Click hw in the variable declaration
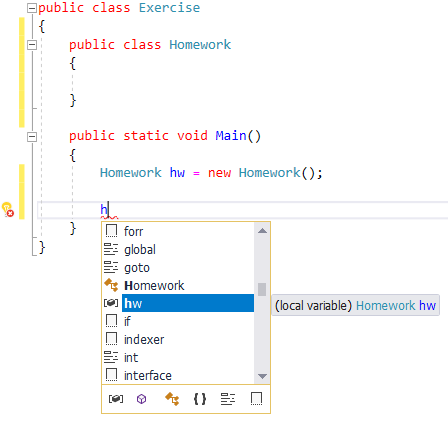This screenshot has height=426, width=448. (x=177, y=173)
